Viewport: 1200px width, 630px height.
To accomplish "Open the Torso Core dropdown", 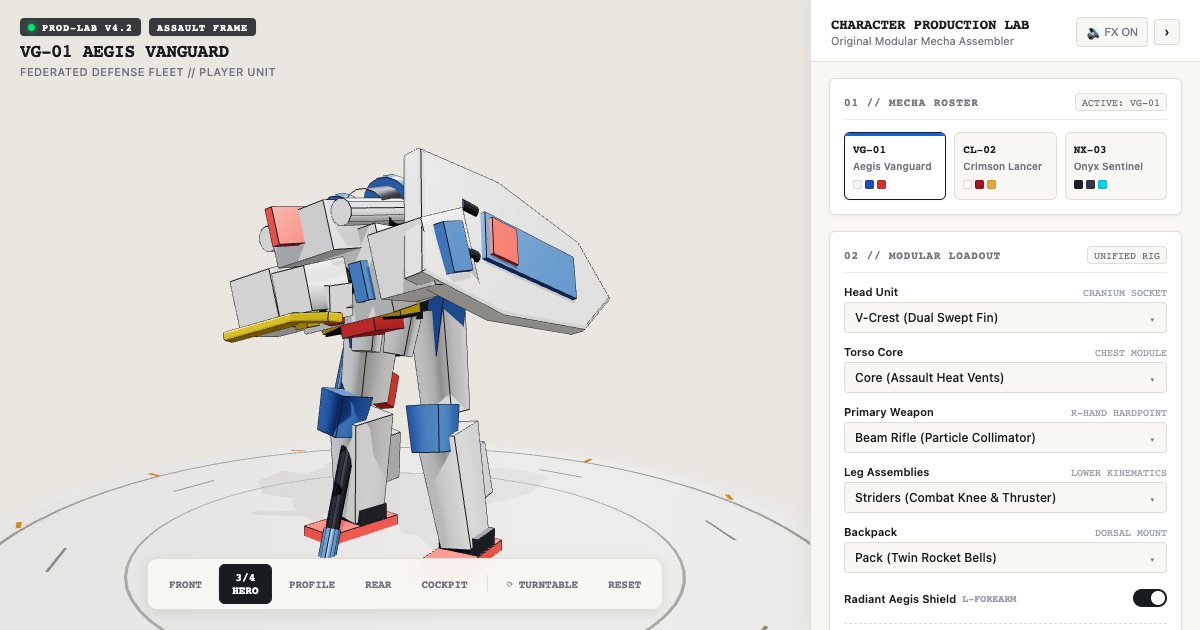I will [1005, 378].
